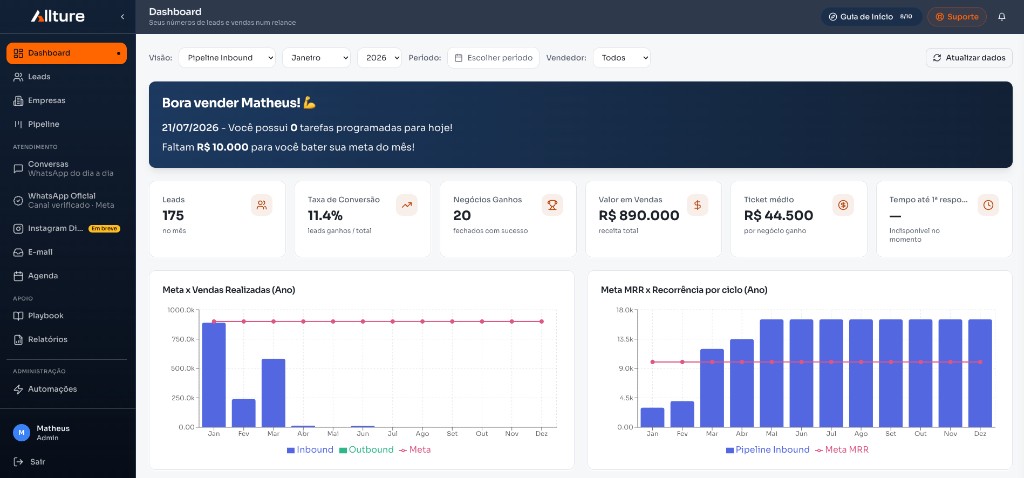This screenshot has height=478, width=1024.
Task: Click the Sair logout icon
Action: pyautogui.click(x=18, y=462)
